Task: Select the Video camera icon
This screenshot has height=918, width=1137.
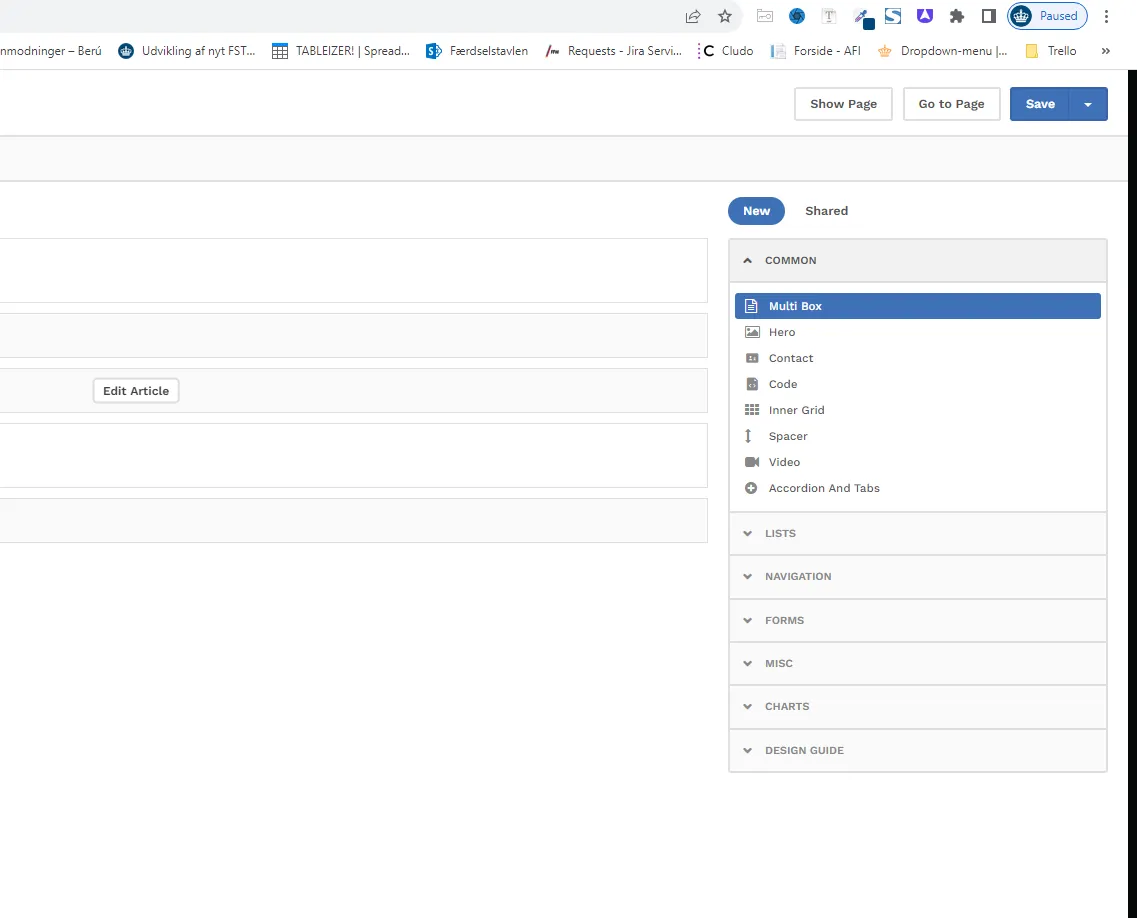Action: 752,462
